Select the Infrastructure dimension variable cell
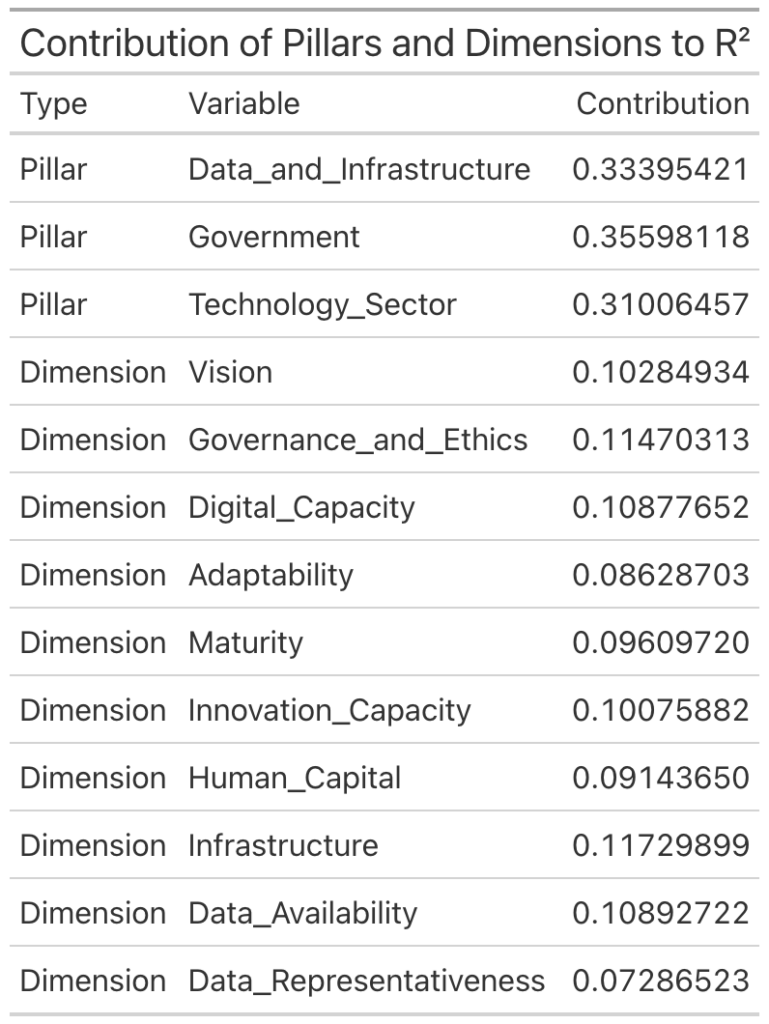Image resolution: width=769 pixels, height=1024 pixels. [283, 846]
